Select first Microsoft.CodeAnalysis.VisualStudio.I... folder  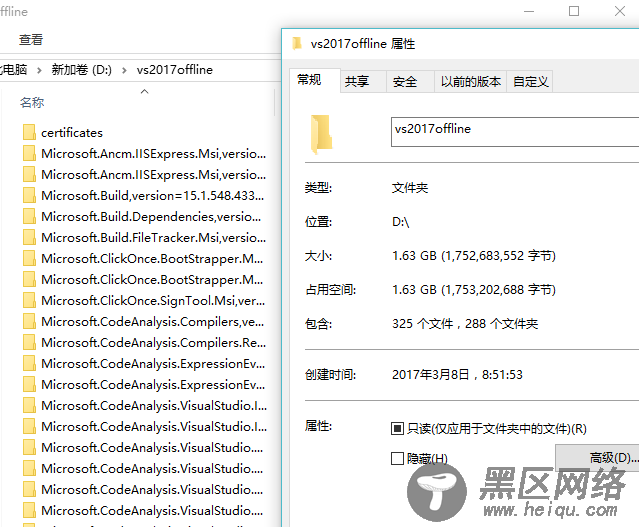click(154, 405)
